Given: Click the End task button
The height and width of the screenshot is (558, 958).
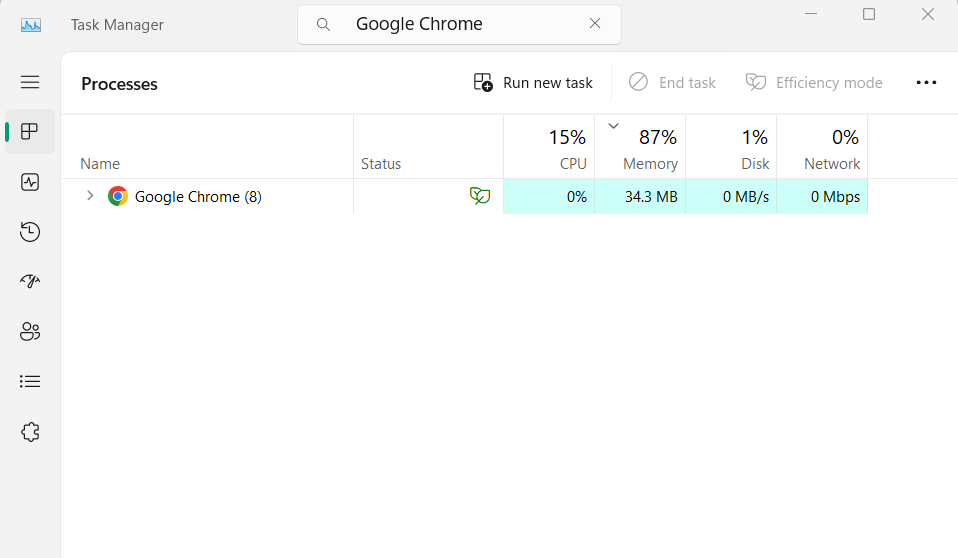Looking at the screenshot, I should [672, 83].
